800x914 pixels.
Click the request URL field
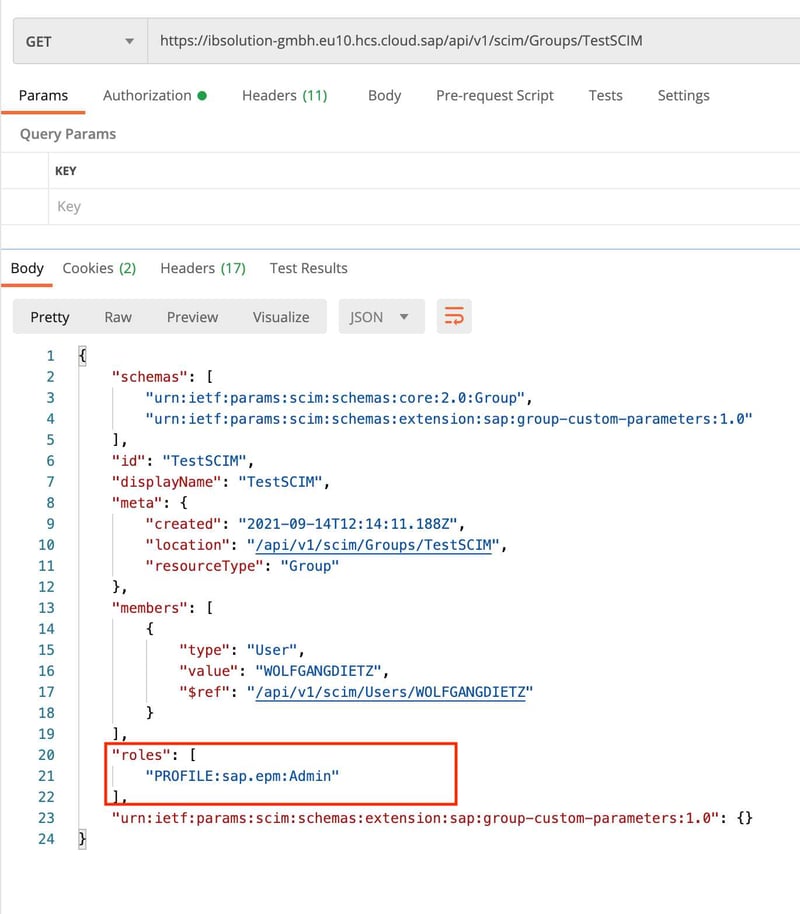[470, 41]
